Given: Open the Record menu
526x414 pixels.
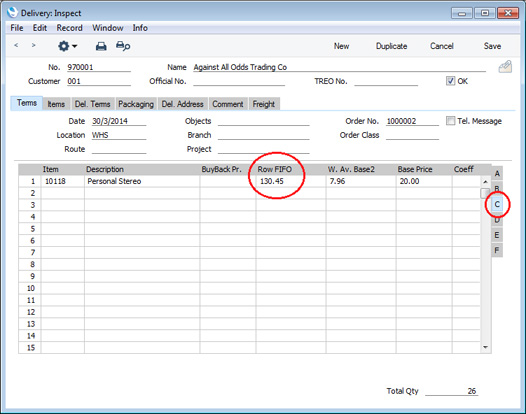Looking at the screenshot, I should coord(69,28).
